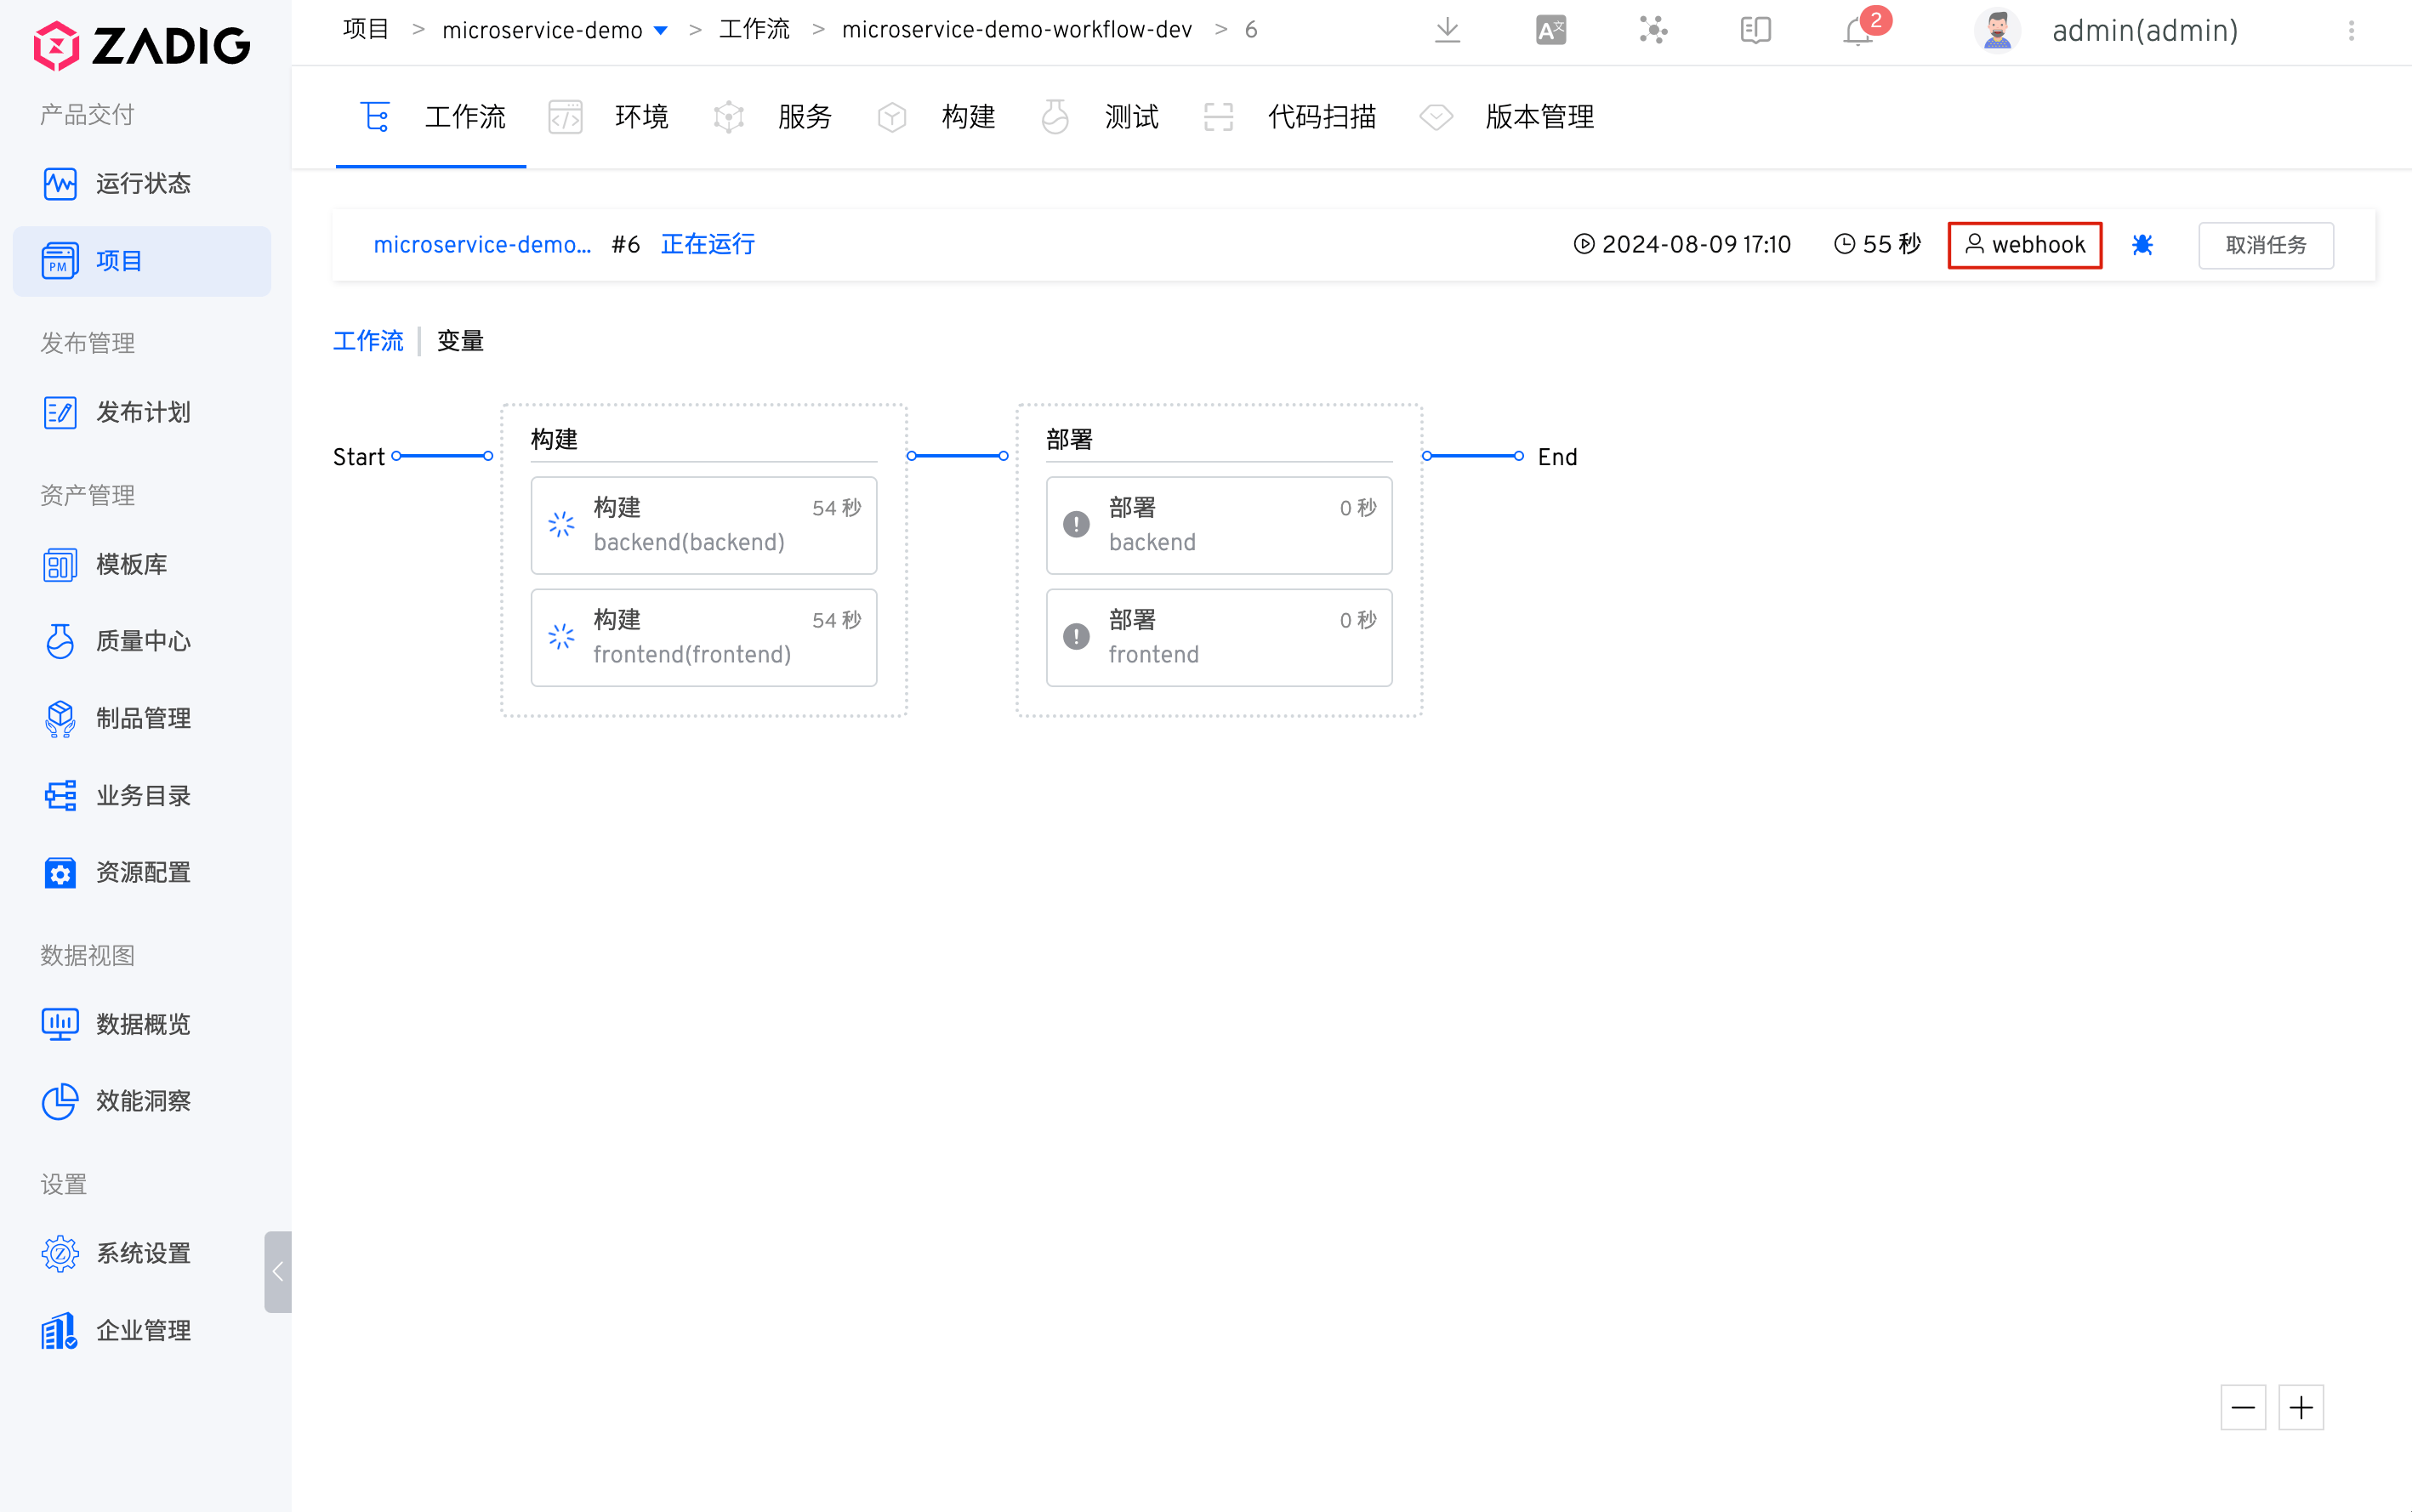Open the 构建 backend(backend) job card

(704, 525)
